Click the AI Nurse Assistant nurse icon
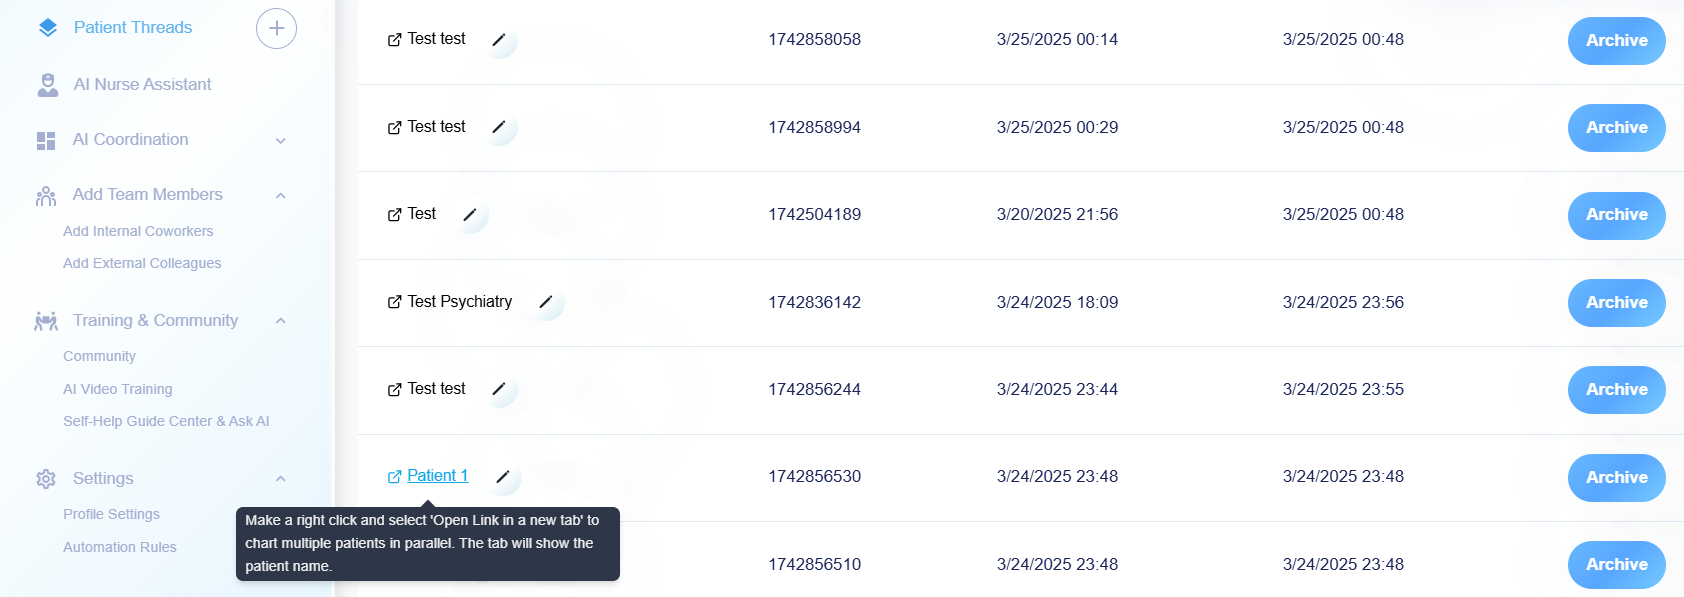 click(x=47, y=85)
